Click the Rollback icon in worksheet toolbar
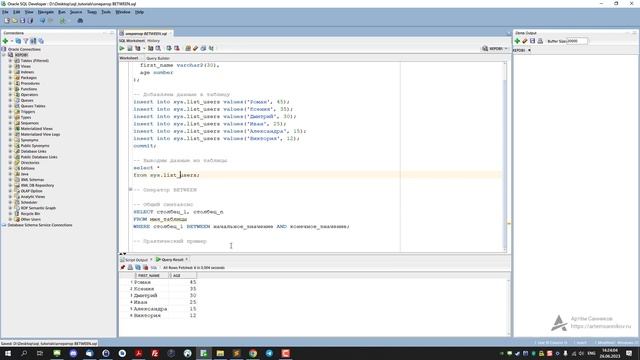This screenshot has width=640, height=360. [x=177, y=48]
